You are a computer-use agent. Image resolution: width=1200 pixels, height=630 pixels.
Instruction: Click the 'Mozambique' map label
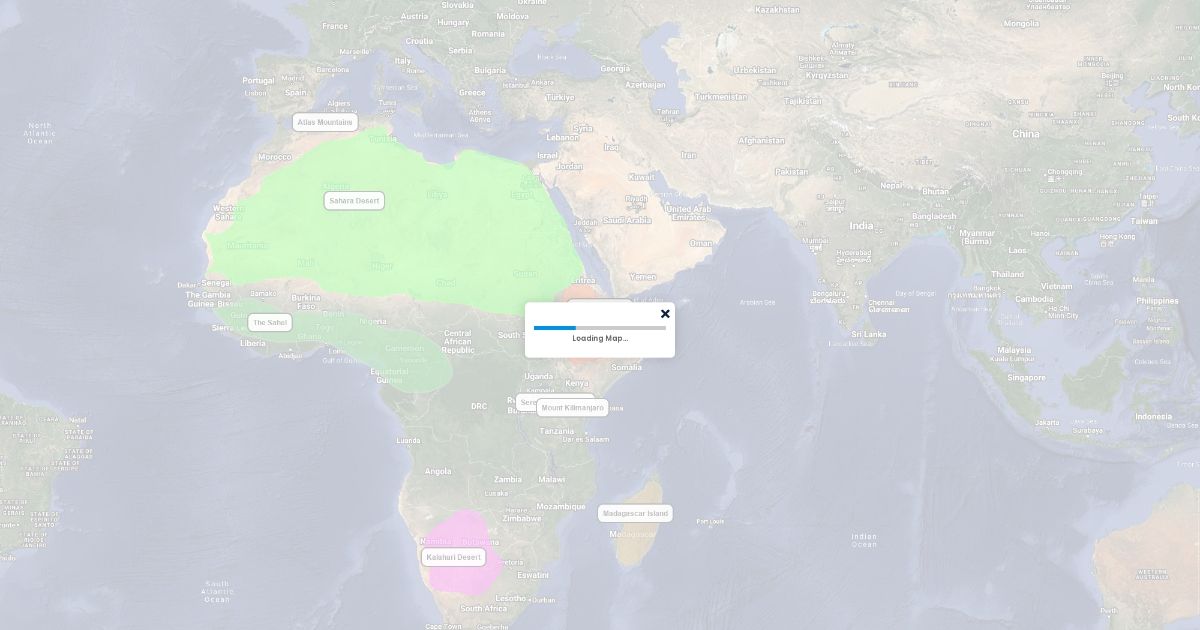(561, 506)
